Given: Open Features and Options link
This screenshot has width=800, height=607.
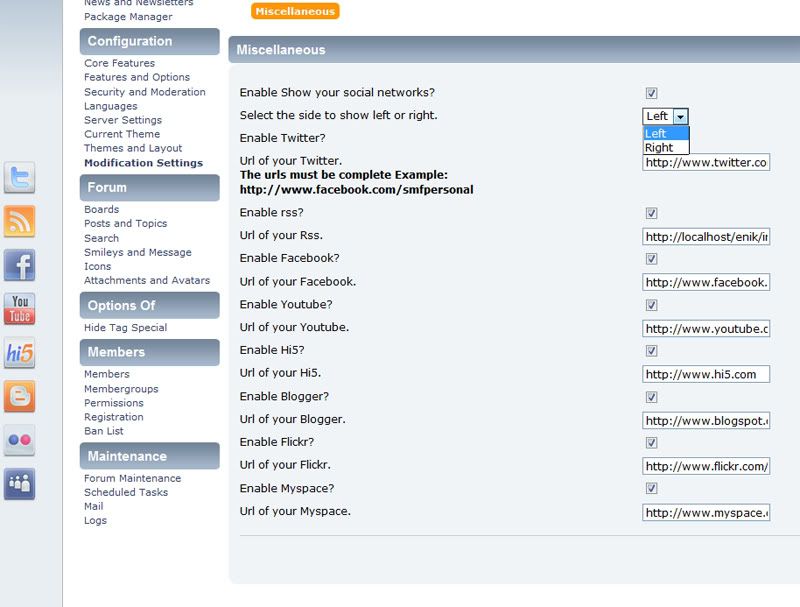Looking at the screenshot, I should [137, 77].
